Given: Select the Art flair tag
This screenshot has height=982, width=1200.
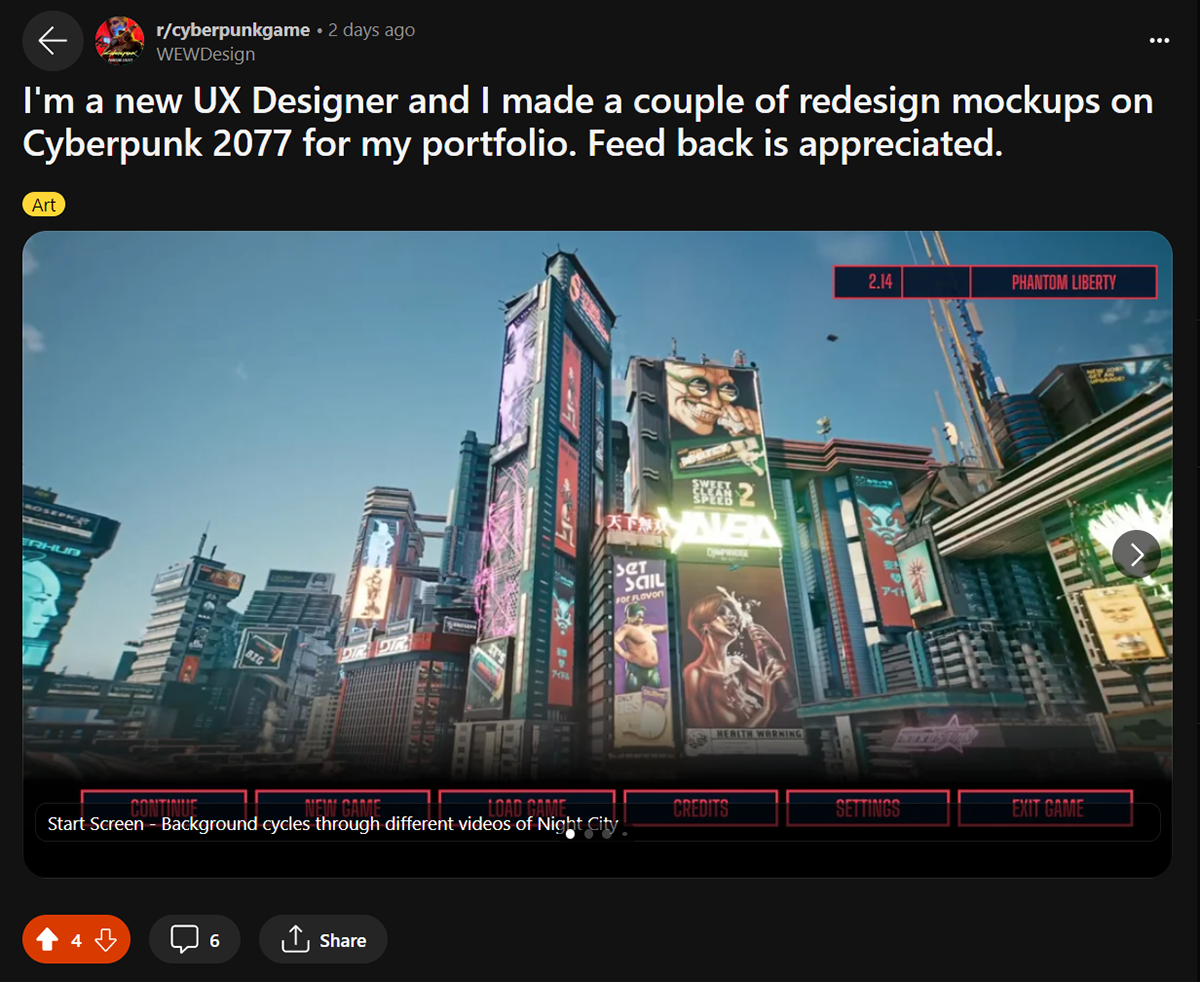Looking at the screenshot, I should pyautogui.click(x=44, y=204).
